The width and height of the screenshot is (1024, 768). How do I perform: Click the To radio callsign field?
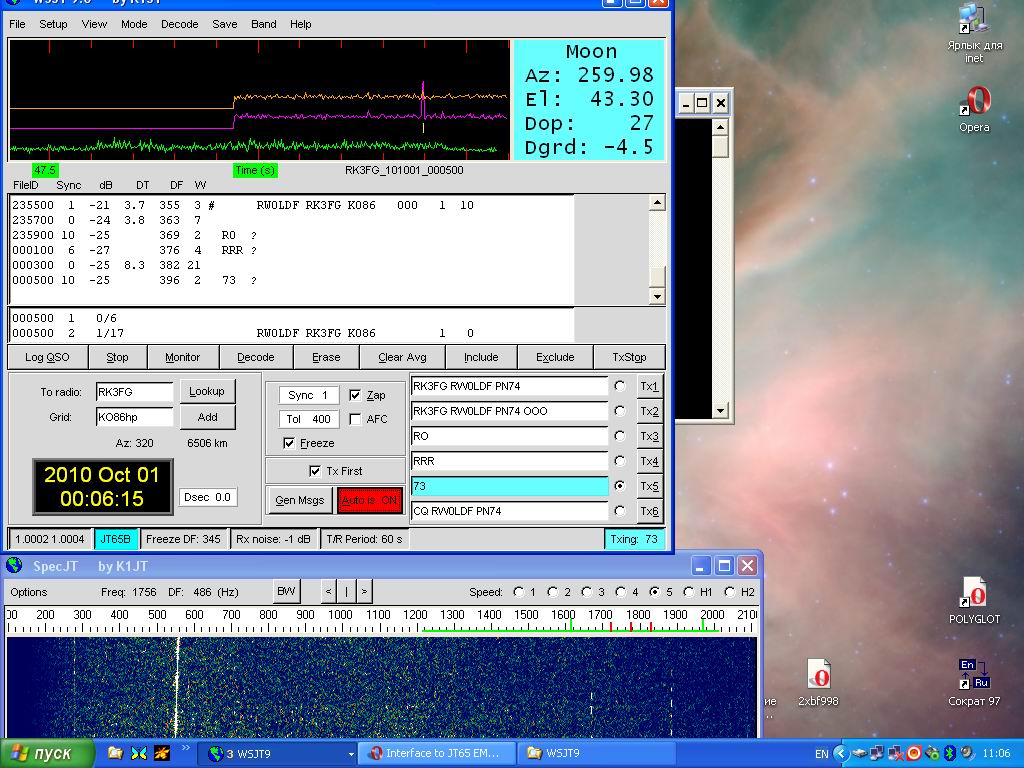click(x=134, y=392)
